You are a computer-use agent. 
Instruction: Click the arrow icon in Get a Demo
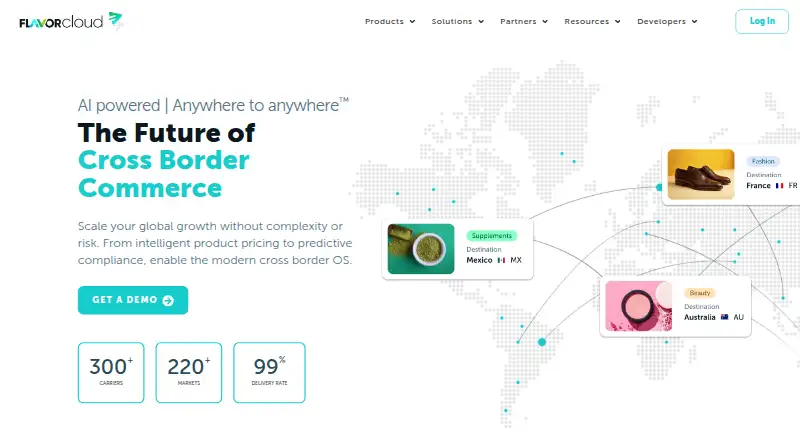click(168, 301)
